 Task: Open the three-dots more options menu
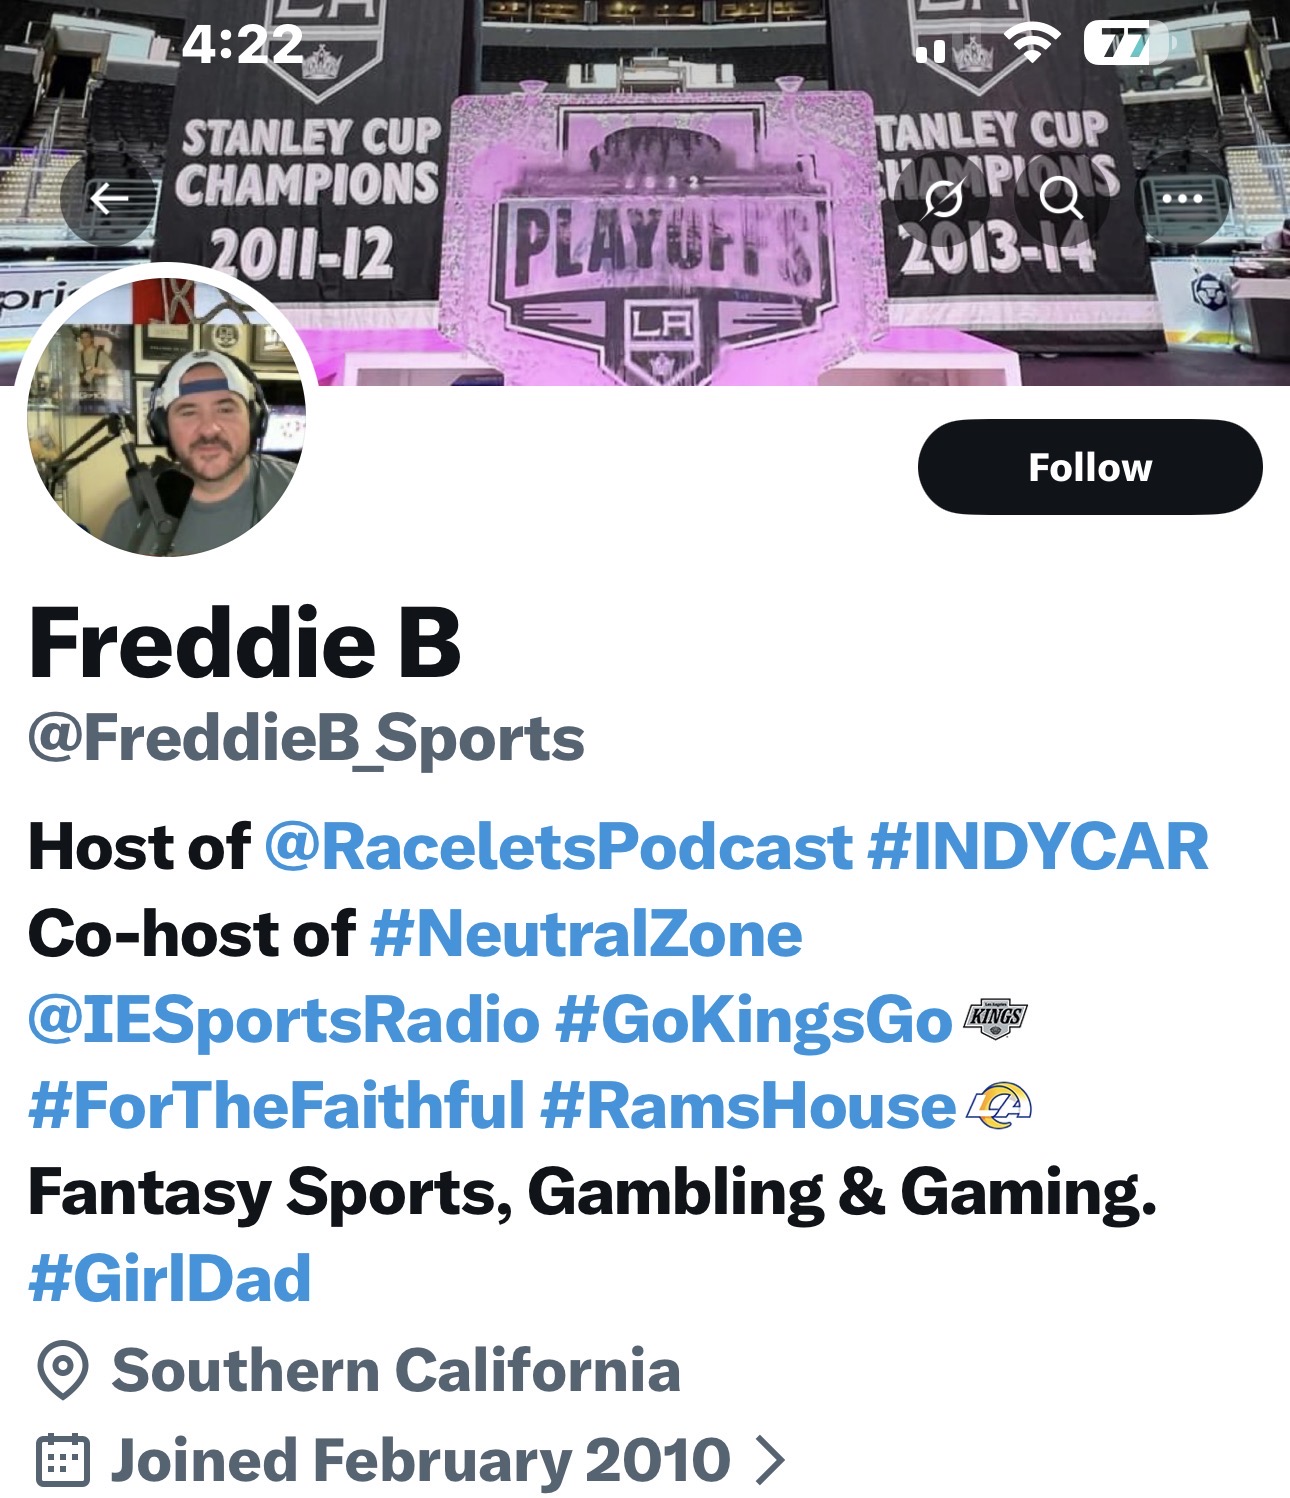point(1182,199)
